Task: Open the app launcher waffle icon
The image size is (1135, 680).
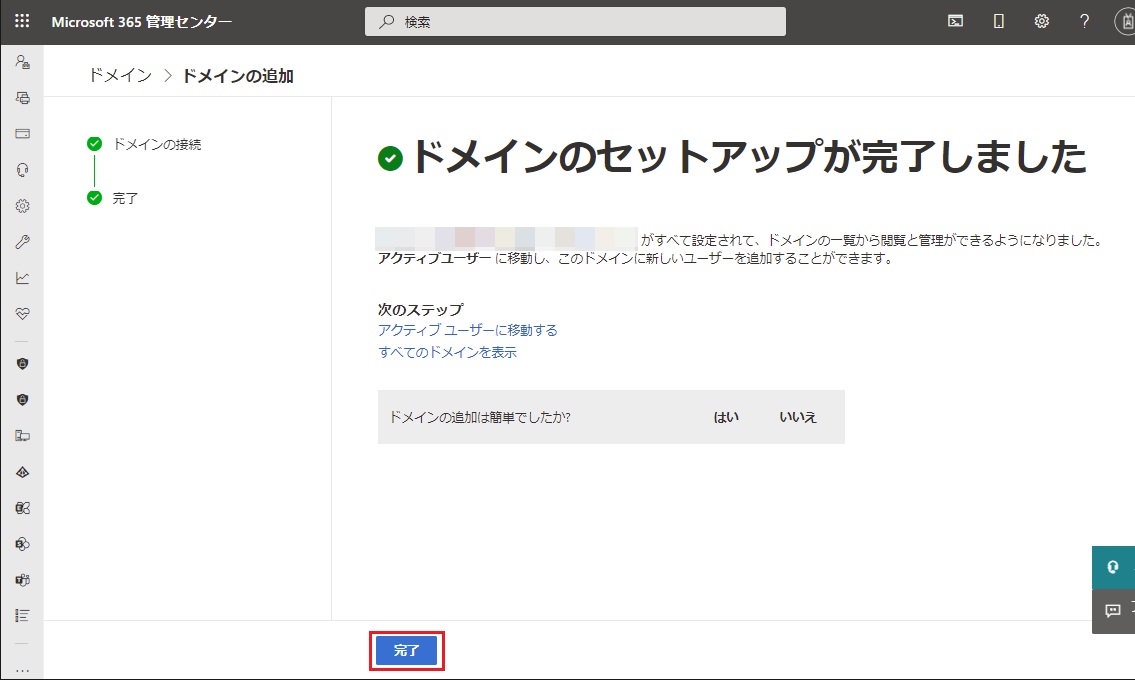Action: click(22, 22)
